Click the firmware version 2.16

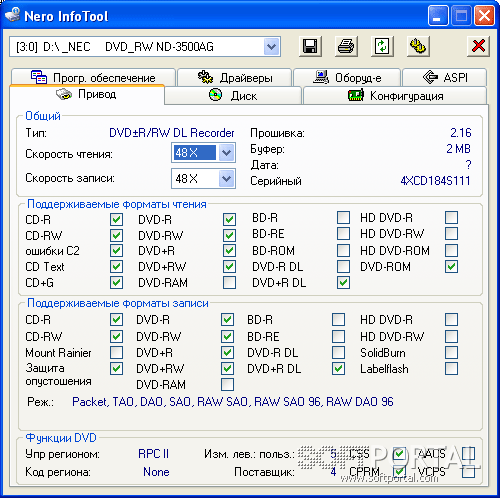pos(461,133)
